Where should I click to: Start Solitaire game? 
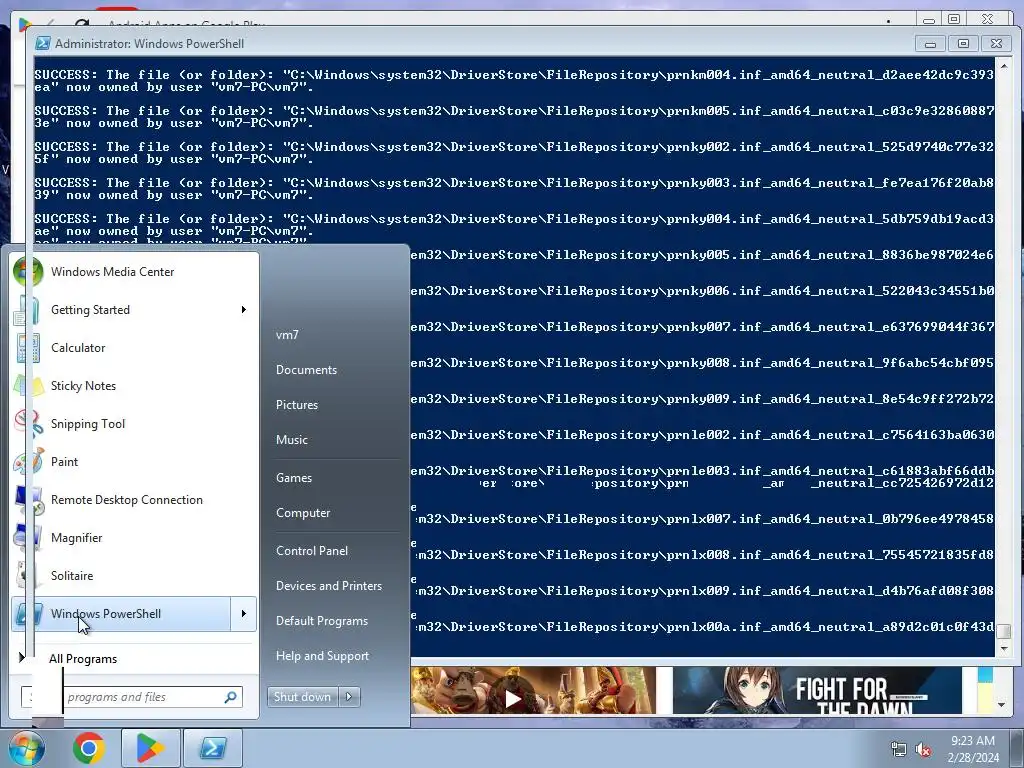pyautogui.click(x=134, y=575)
